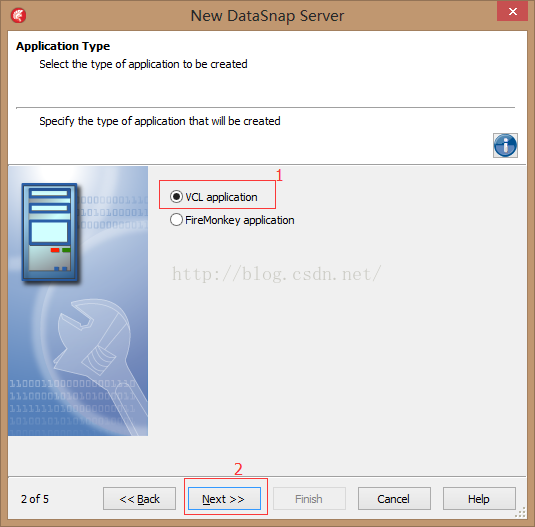Close the New DataSnap Server dialog
This screenshot has width=535, height=527.
(x=512, y=12)
